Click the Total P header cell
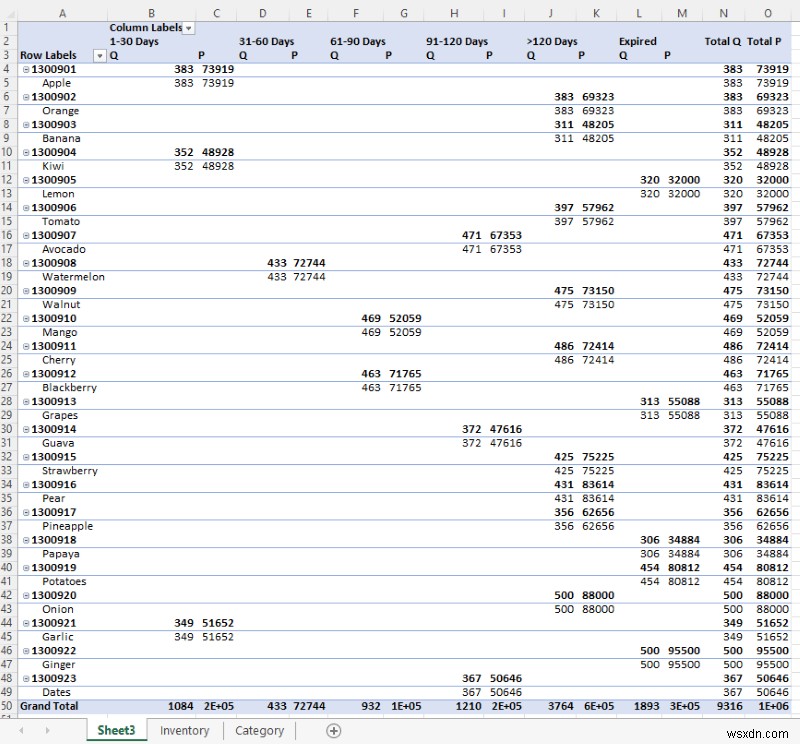 pyautogui.click(x=764, y=41)
